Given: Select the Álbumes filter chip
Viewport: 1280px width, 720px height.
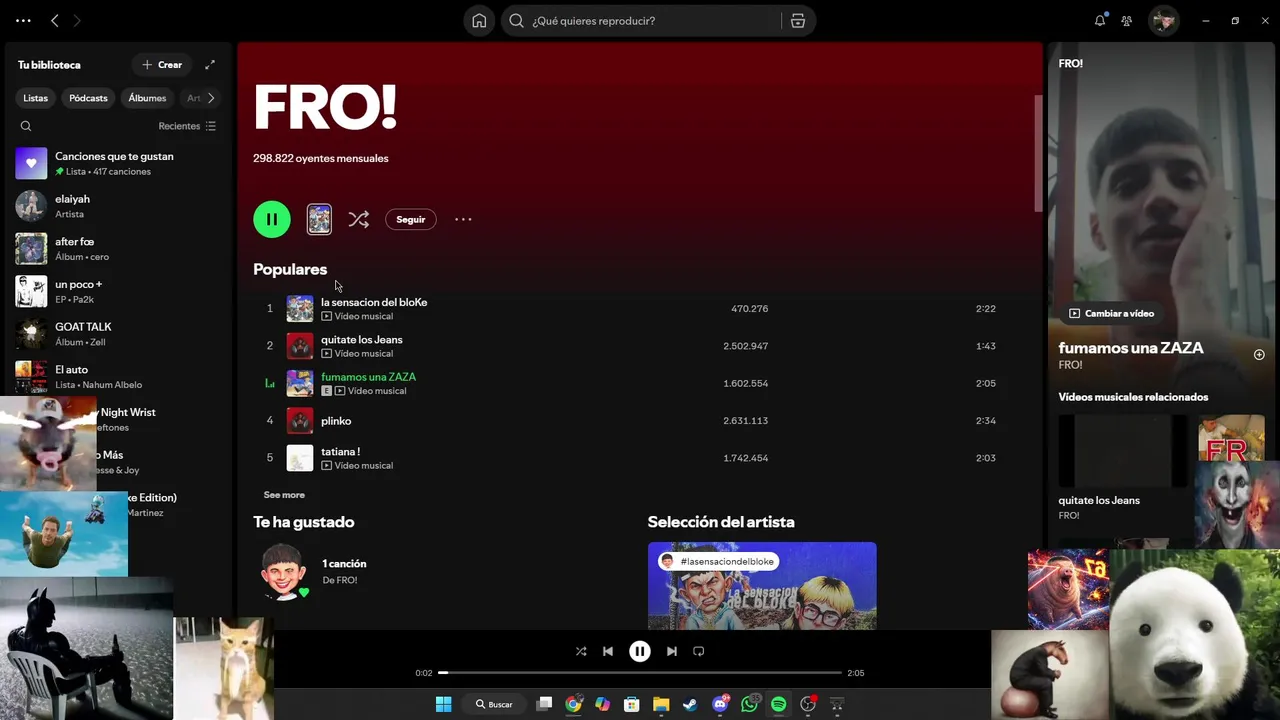Looking at the screenshot, I should click(147, 98).
